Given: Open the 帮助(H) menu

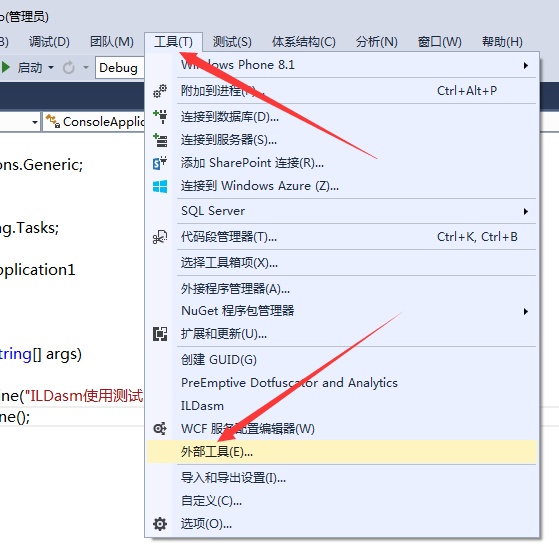Looking at the screenshot, I should click(x=502, y=42).
